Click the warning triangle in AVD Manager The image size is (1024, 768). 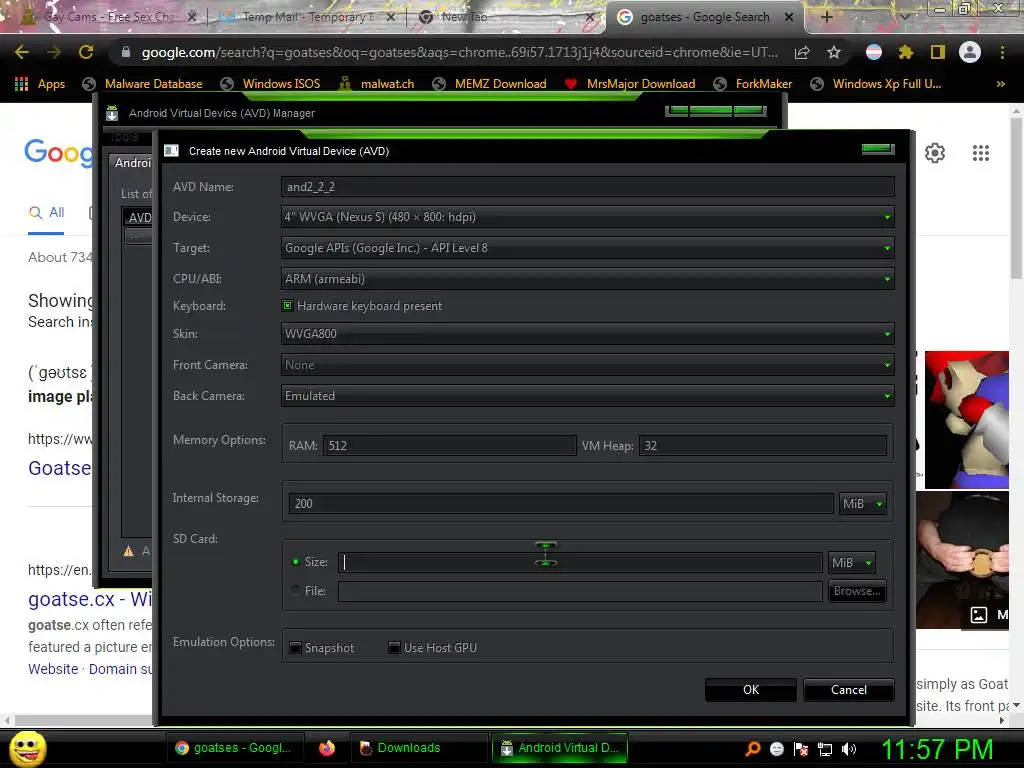point(129,551)
